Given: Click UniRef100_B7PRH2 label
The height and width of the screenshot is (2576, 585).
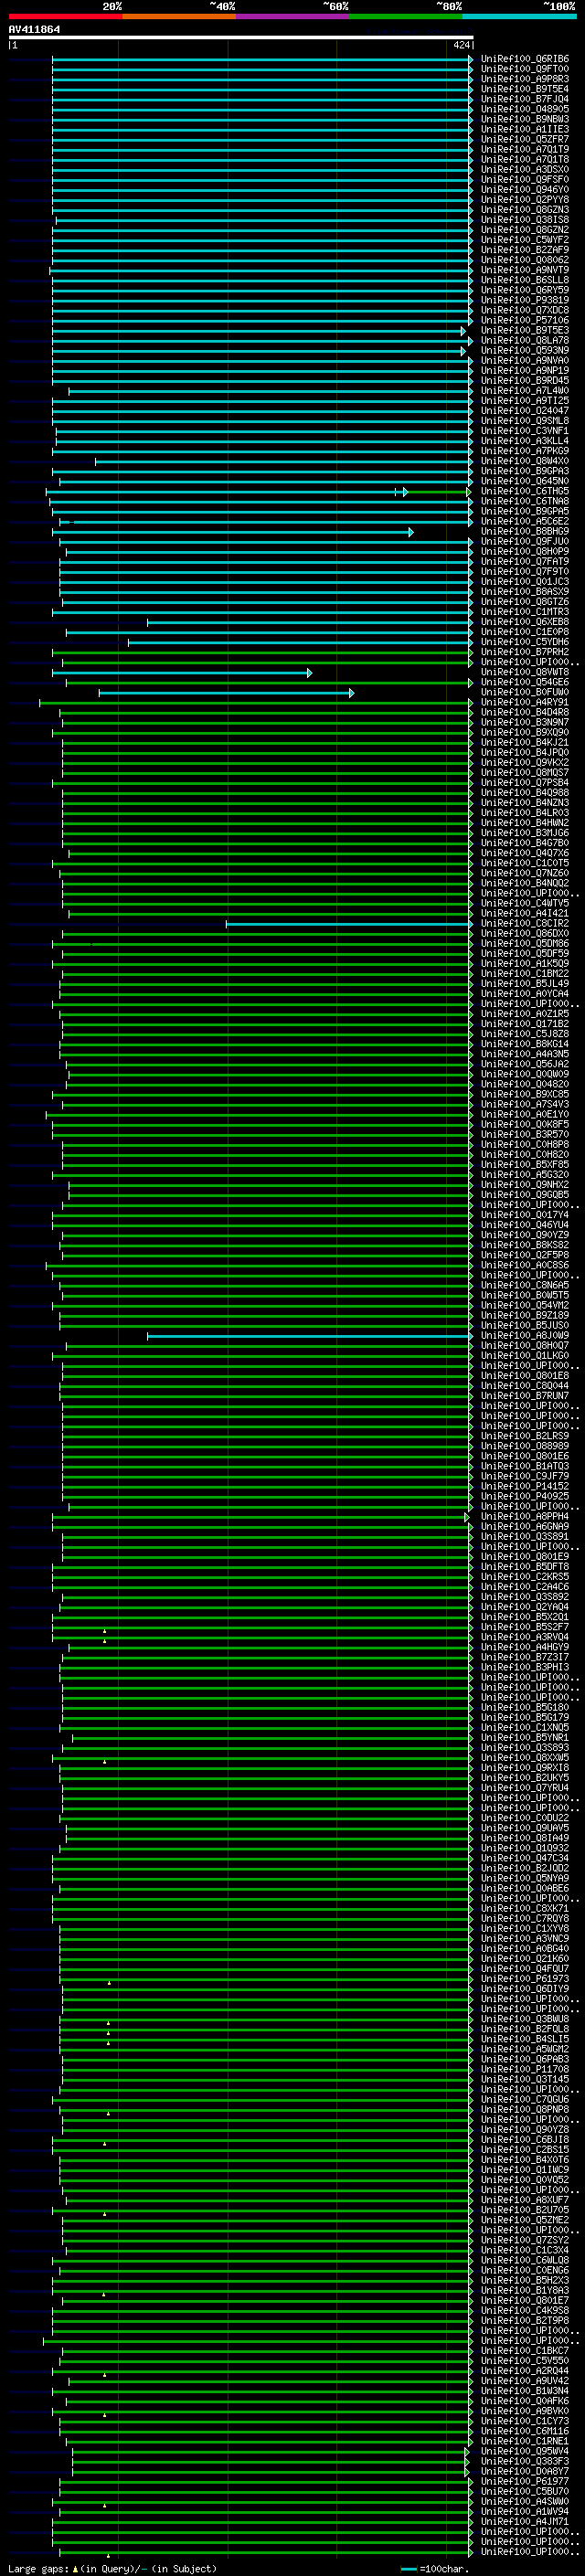Looking at the screenshot, I should click(525, 652).
